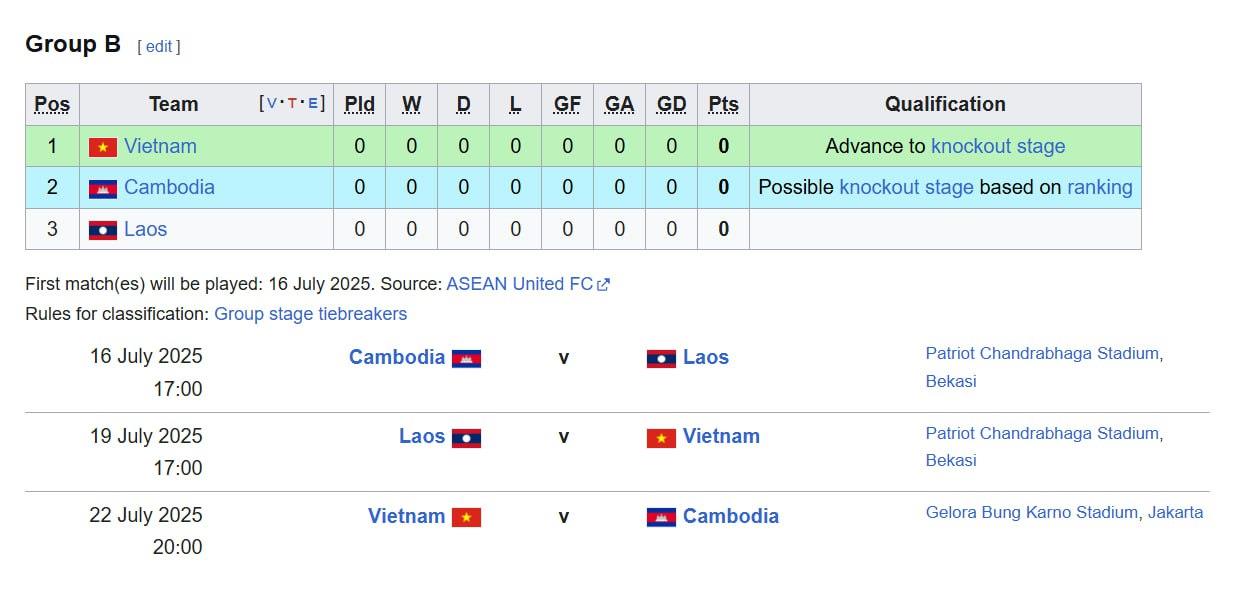The width and height of the screenshot is (1246, 592).
Task: Click the T (talk) link in Team header
Action: pos(292,103)
